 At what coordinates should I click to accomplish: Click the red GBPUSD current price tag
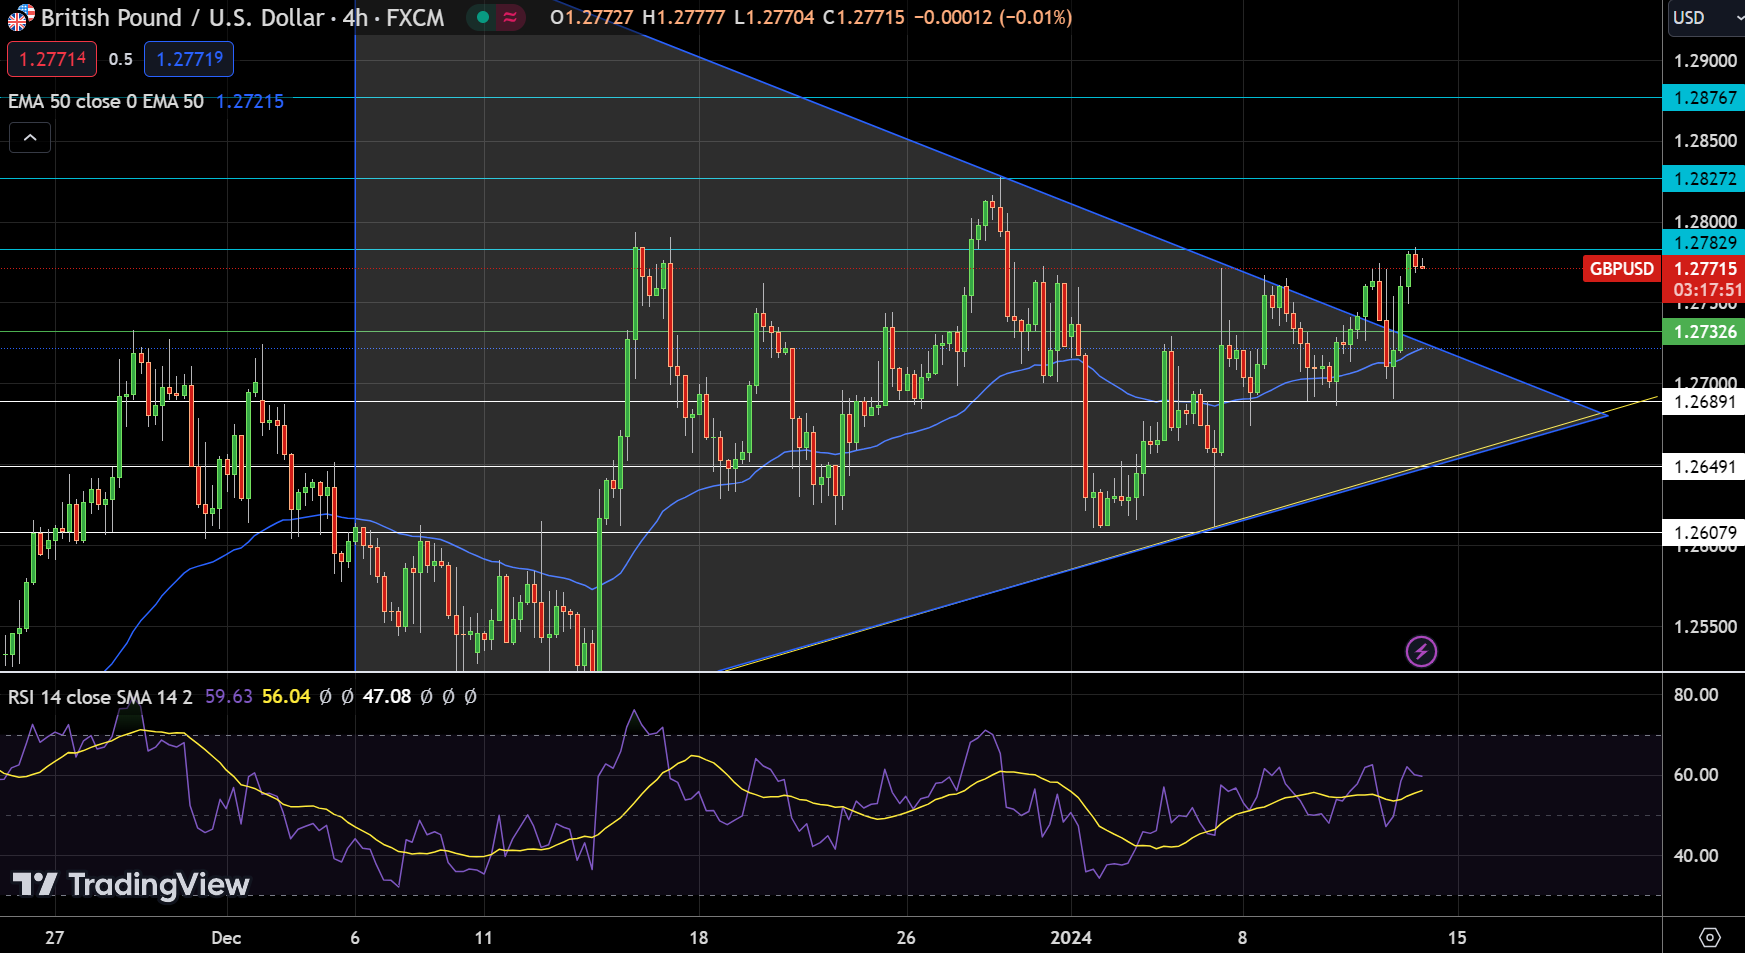click(1621, 269)
